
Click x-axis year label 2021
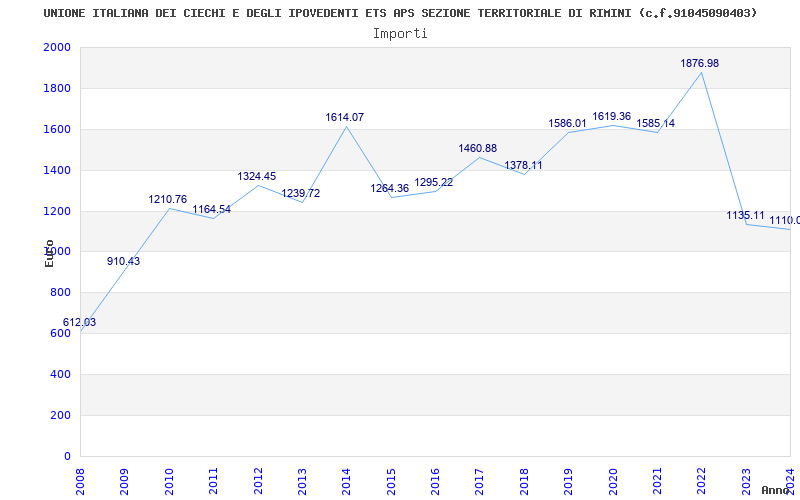(x=657, y=481)
